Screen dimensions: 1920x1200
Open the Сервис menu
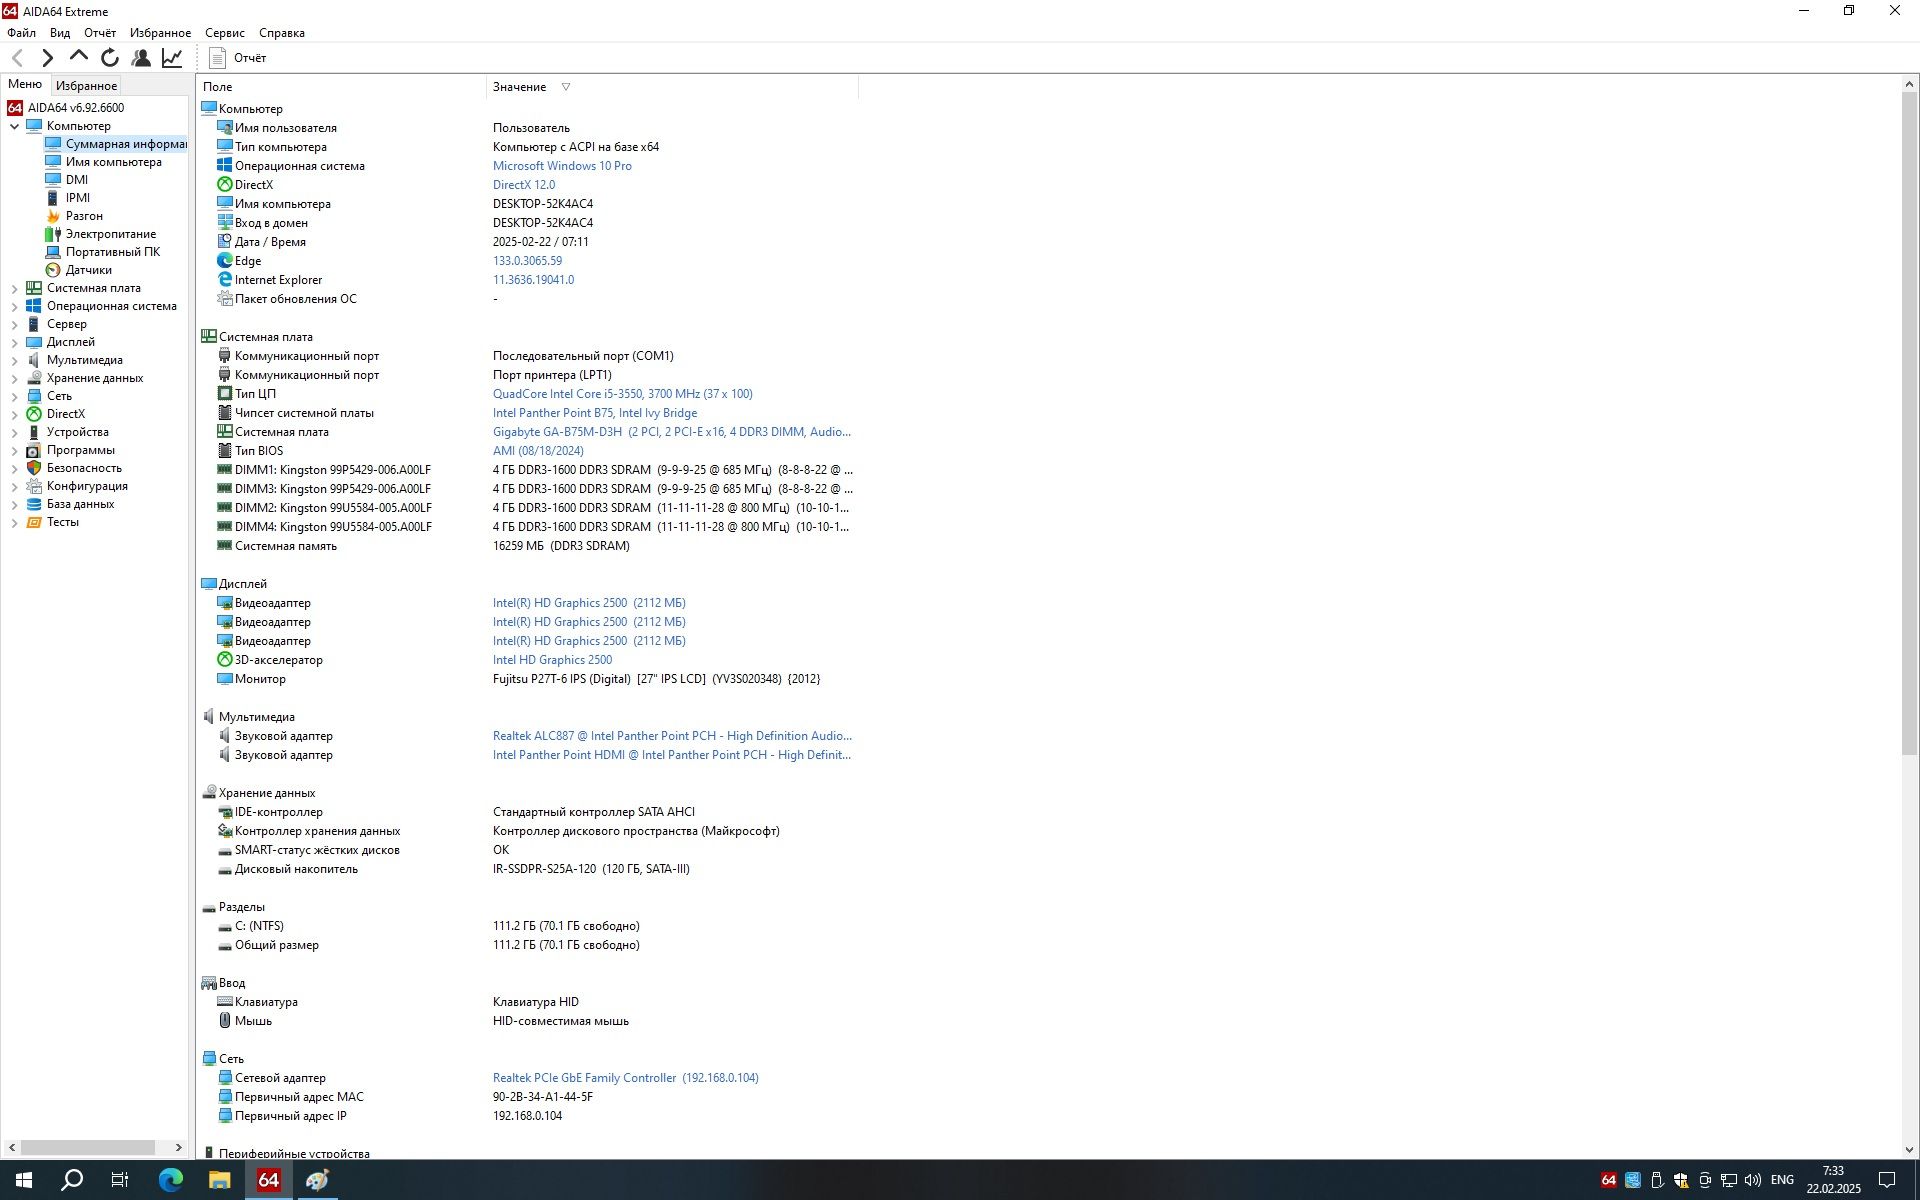pyautogui.click(x=225, y=33)
